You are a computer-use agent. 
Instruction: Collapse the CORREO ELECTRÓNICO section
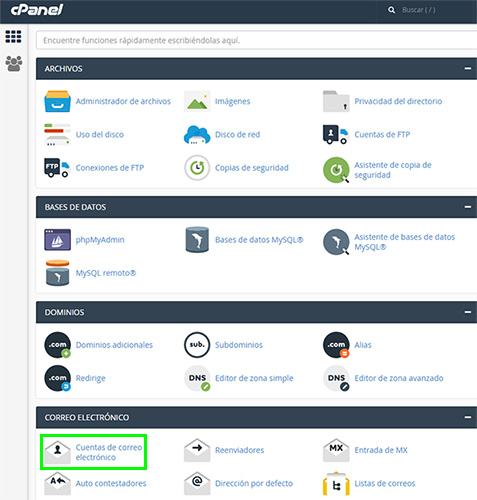(468, 417)
